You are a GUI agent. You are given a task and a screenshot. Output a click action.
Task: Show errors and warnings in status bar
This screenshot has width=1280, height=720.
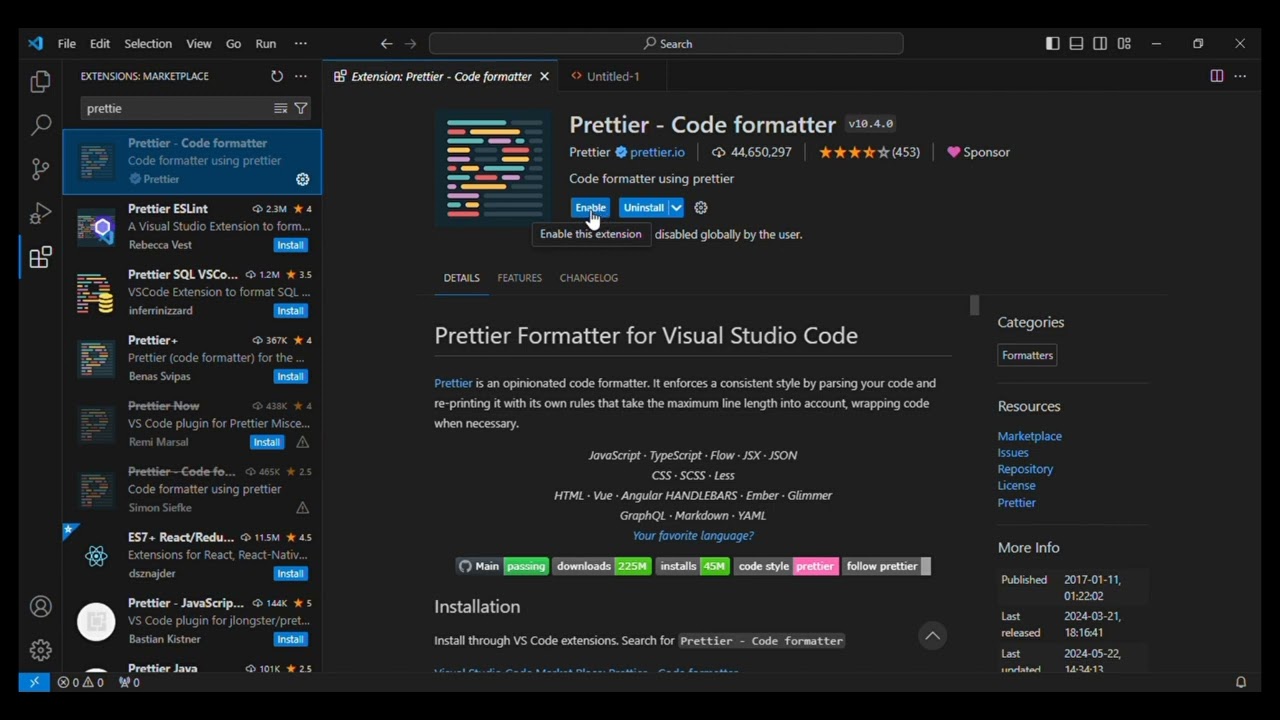(80, 682)
